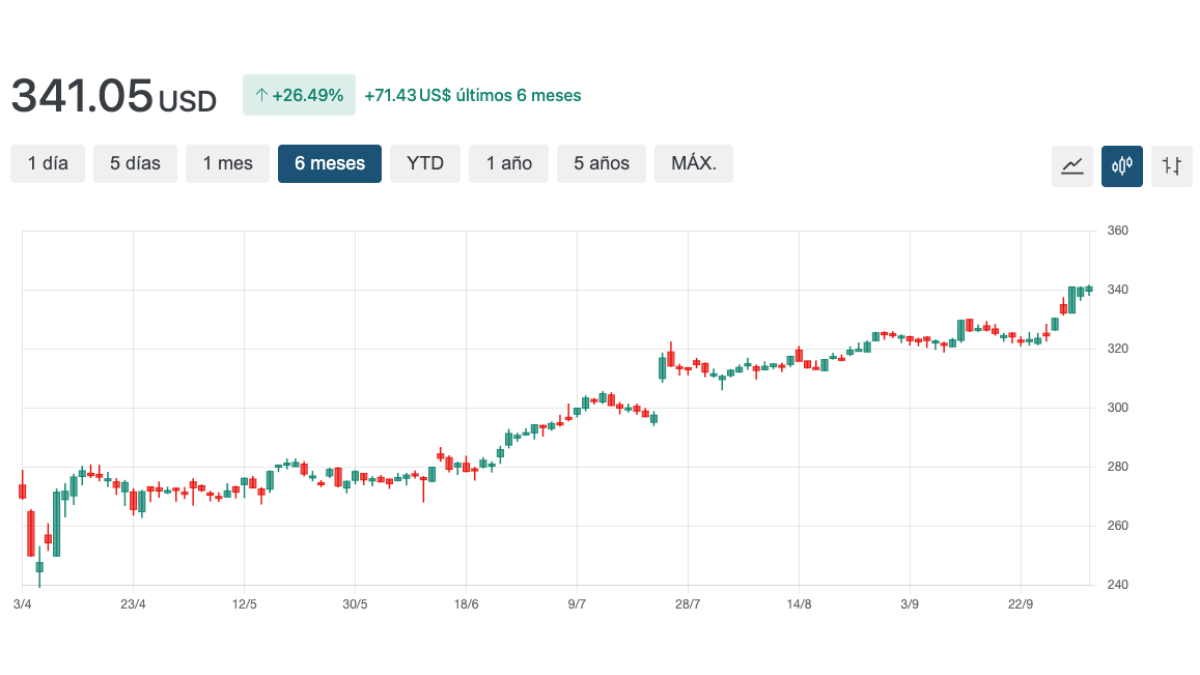The height and width of the screenshot is (675, 1200).
Task: Click the 360 label on the price axis
Action: (1118, 231)
